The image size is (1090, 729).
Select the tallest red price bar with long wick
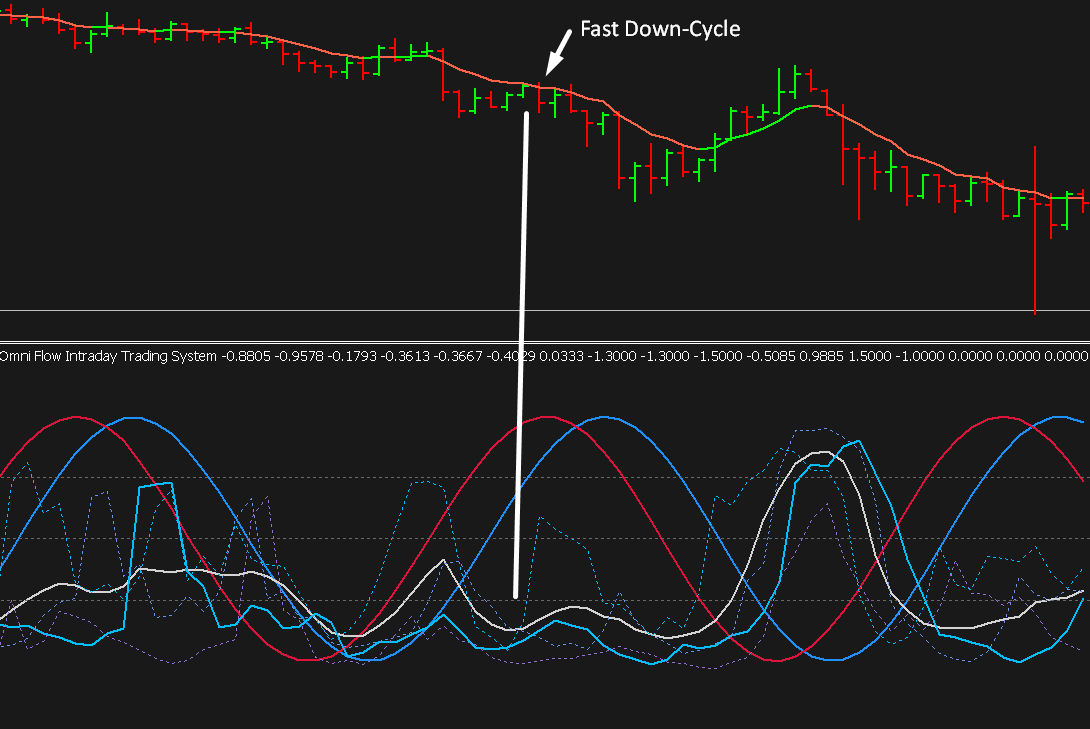1035,229
